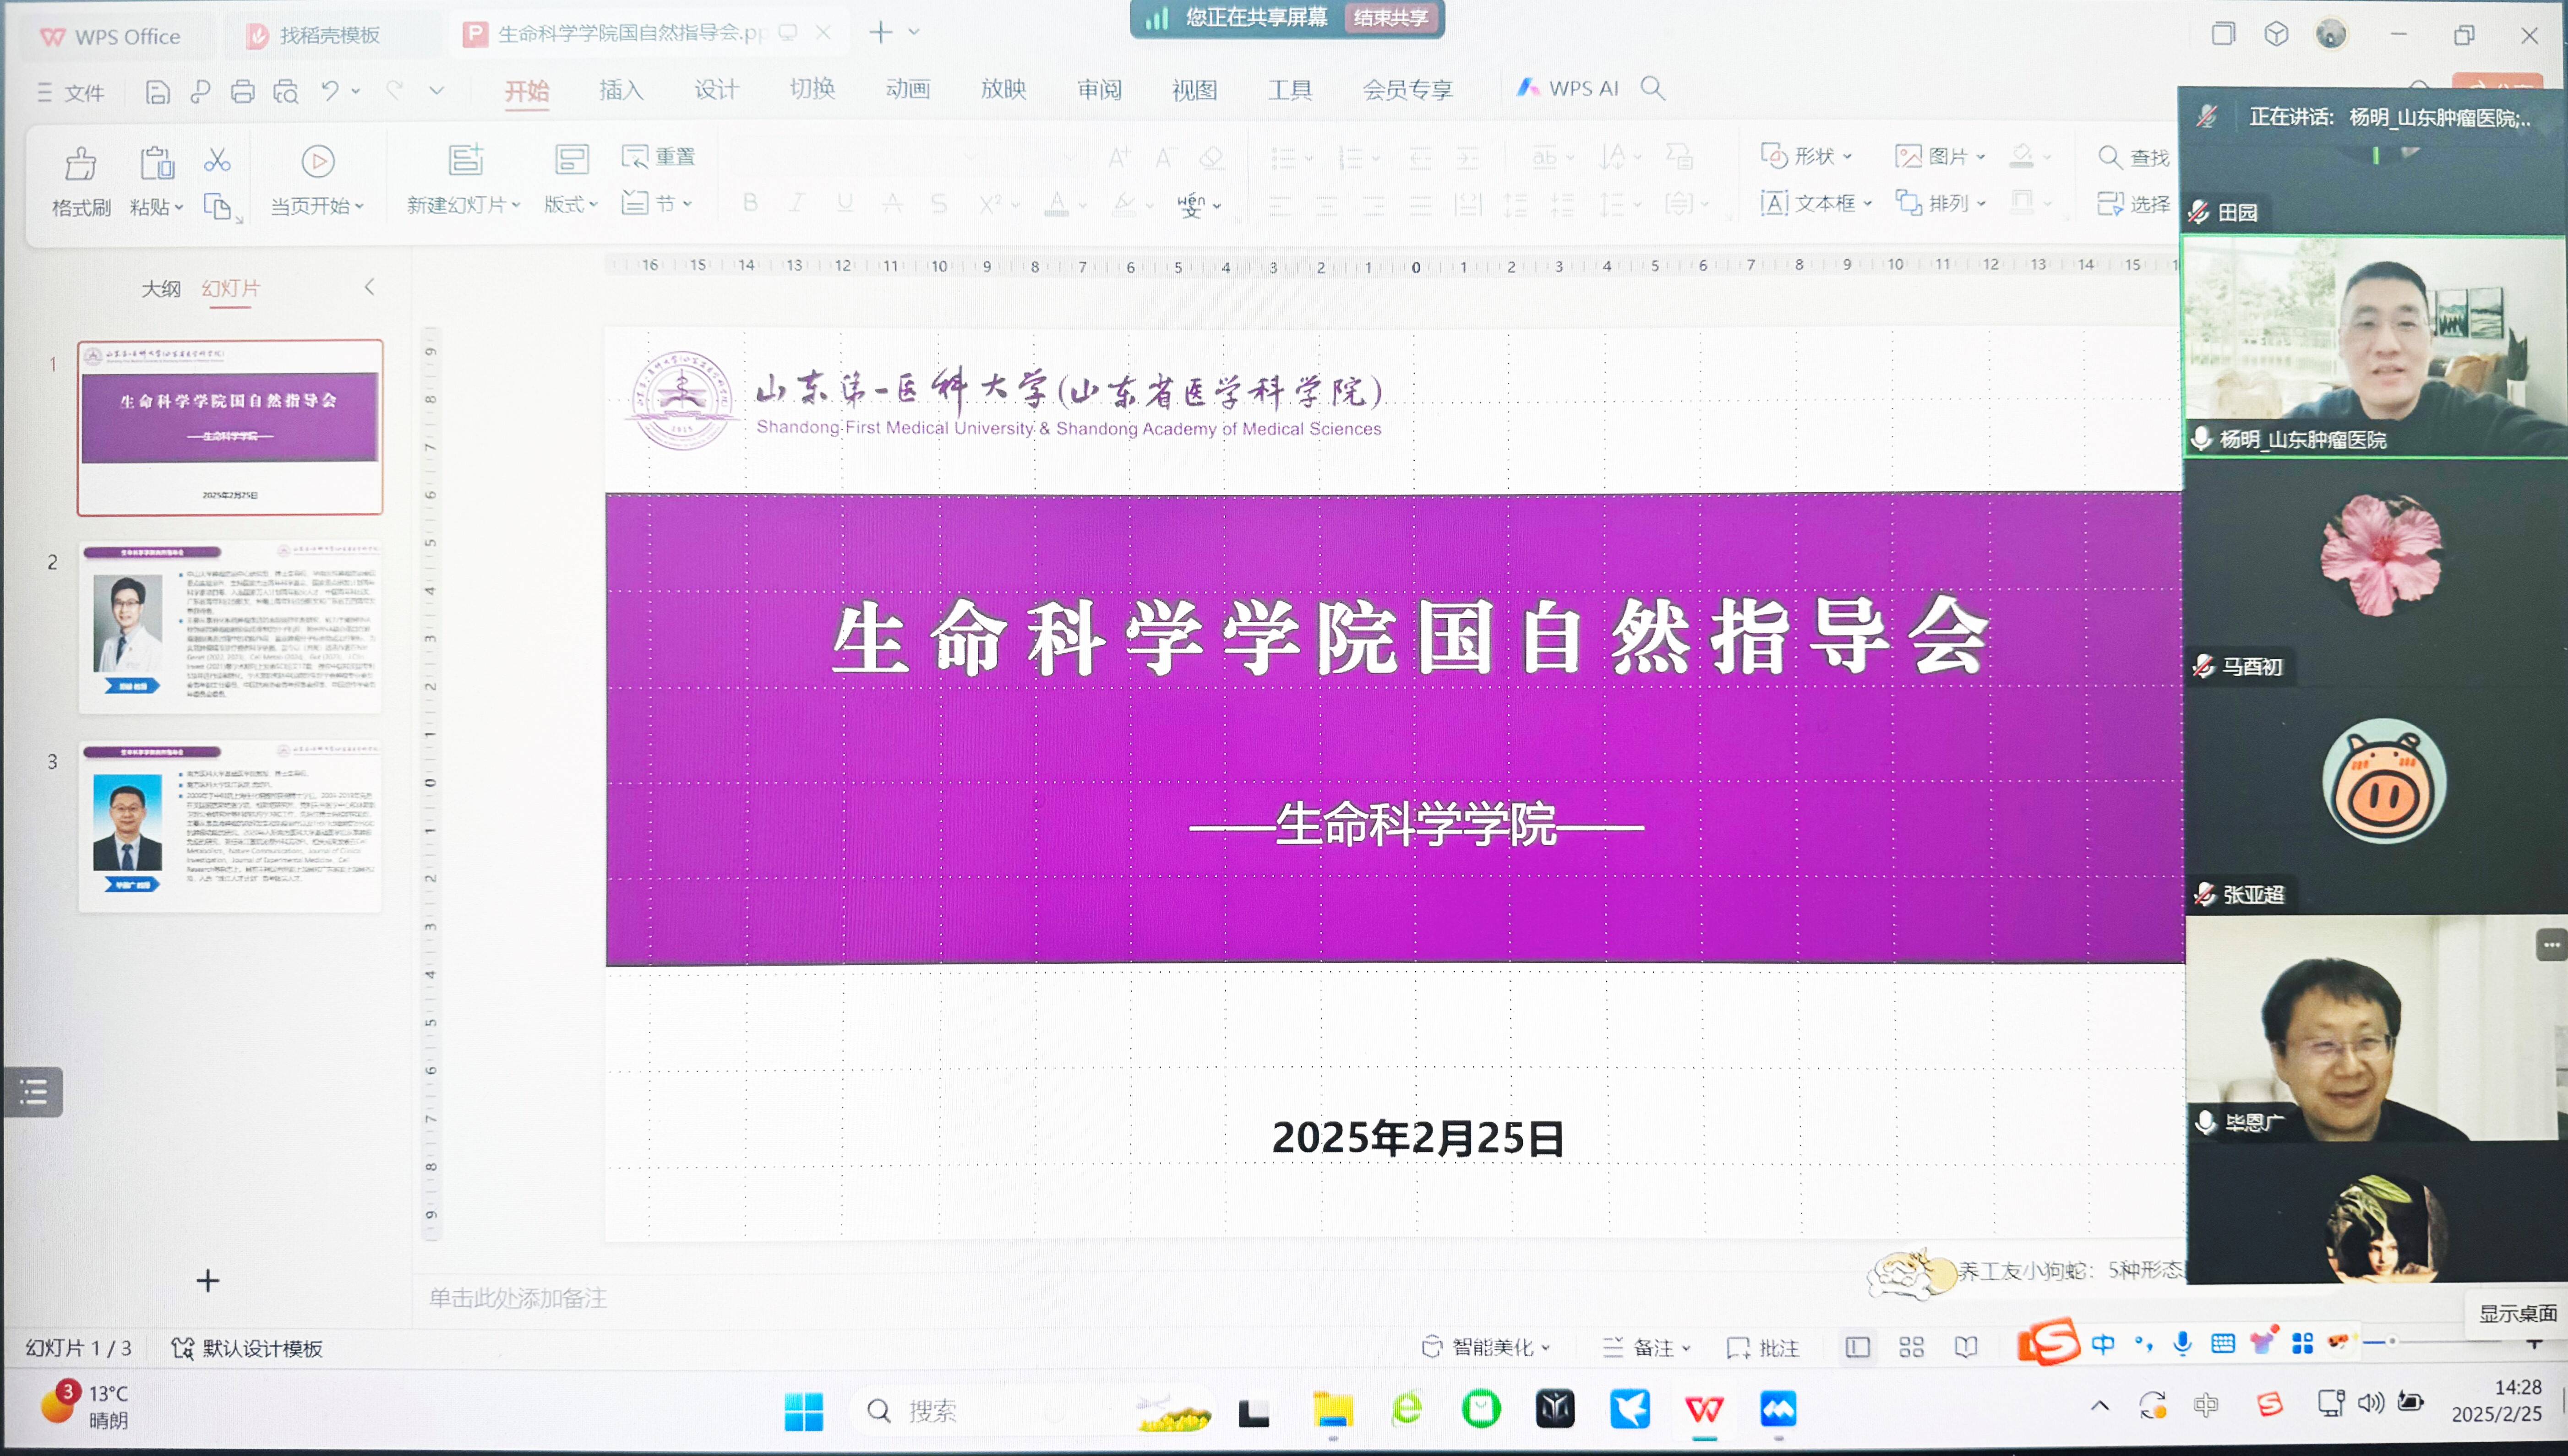Click the outline list icon at left edge
Image resolution: width=2568 pixels, height=1456 pixels.
pos(33,1091)
